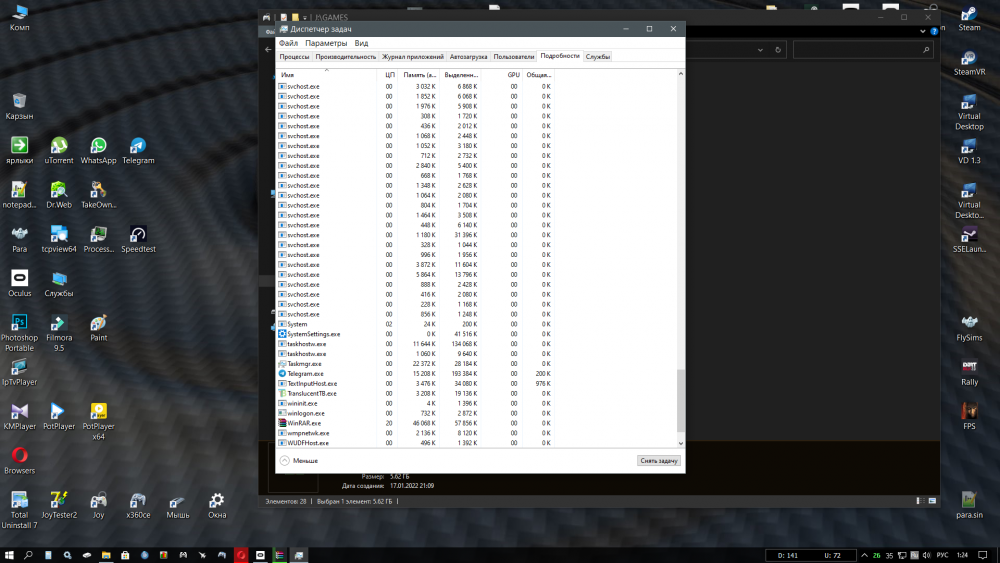Select the Filmora 9.5 desktop icon
1000x563 pixels.
59,333
